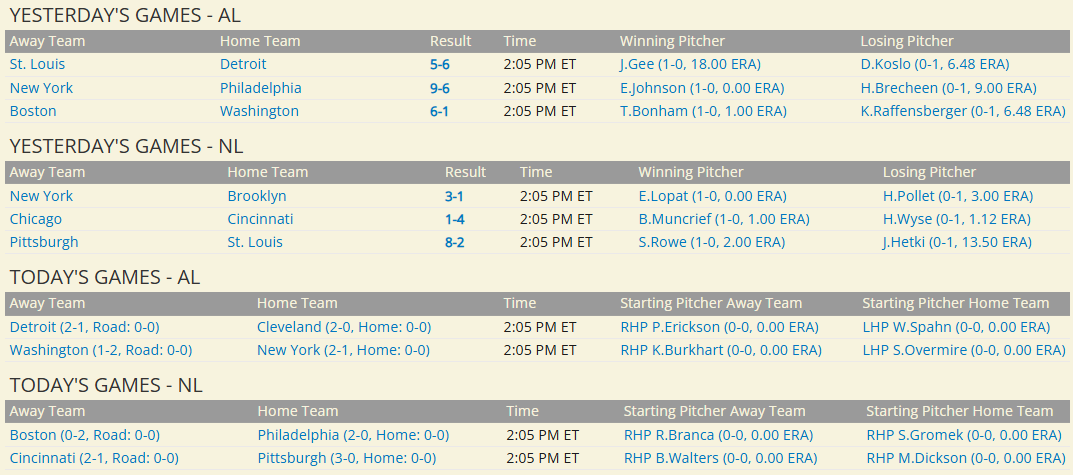Open winning pitcher J.Gee's page
Image resolution: width=1073 pixels, height=475 pixels.
(x=690, y=64)
